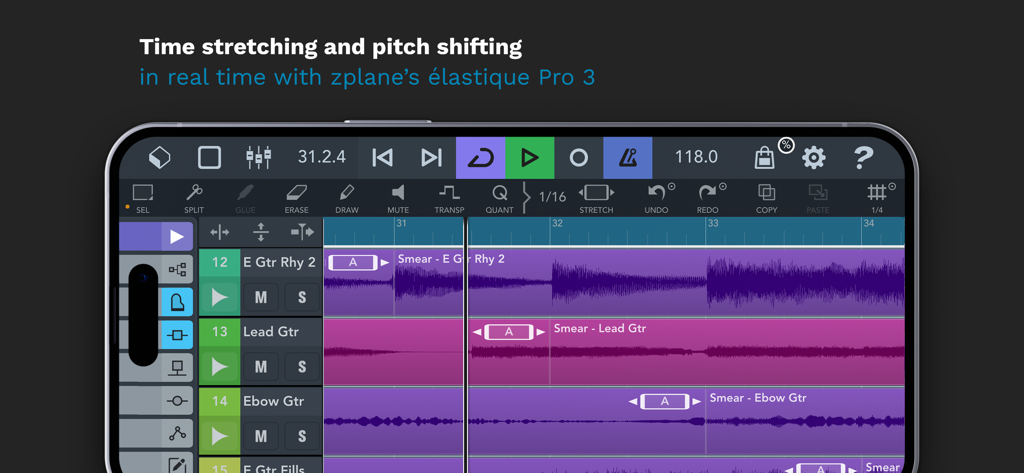Solo the E Gtr Rhy 2 track
The width and height of the screenshot is (1024, 473).
point(302,297)
